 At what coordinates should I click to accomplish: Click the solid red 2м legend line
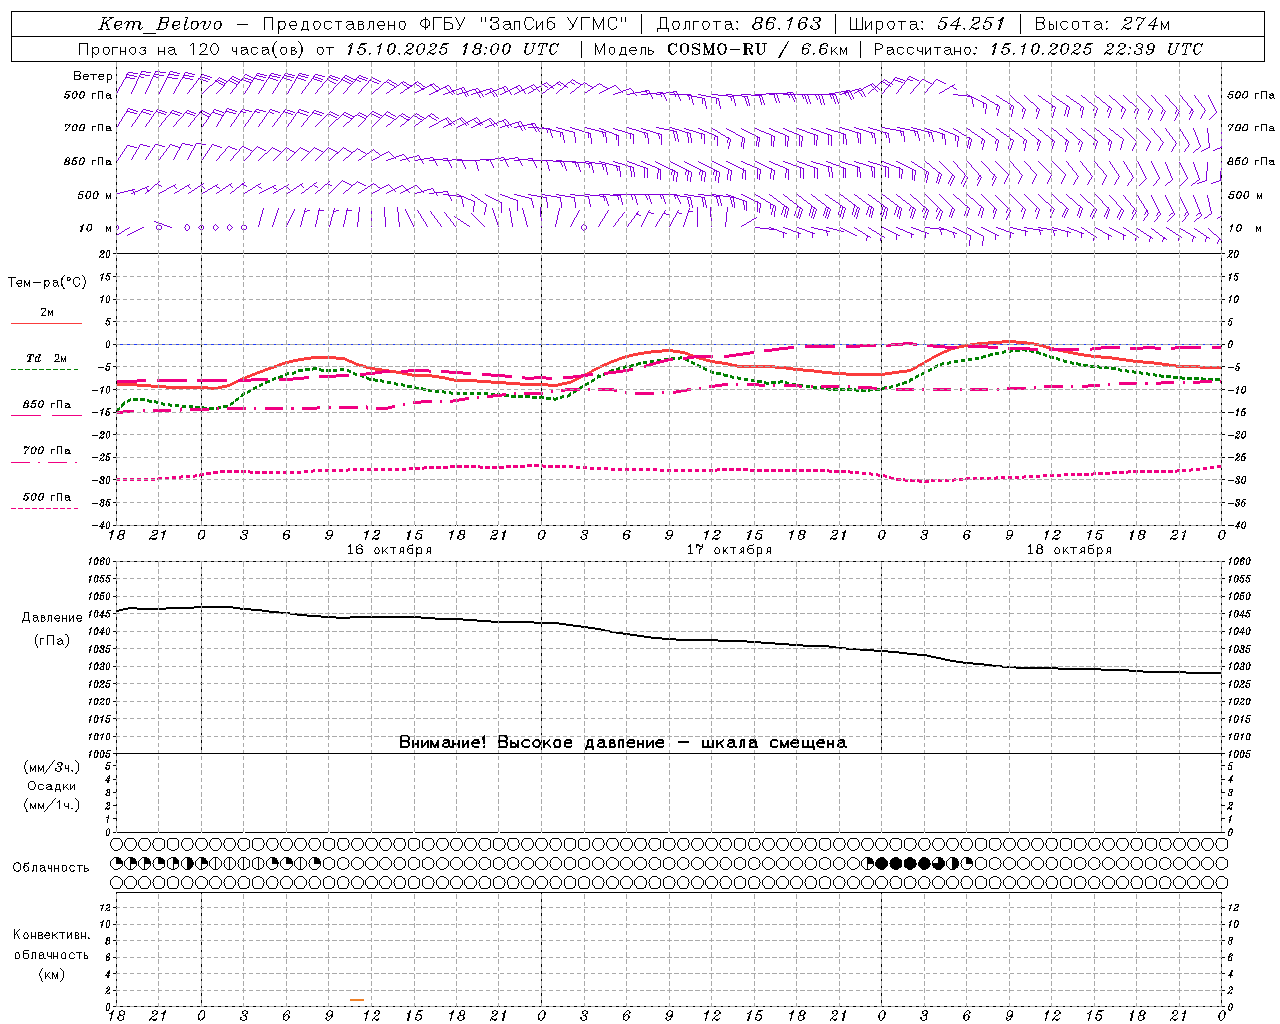pos(47,323)
